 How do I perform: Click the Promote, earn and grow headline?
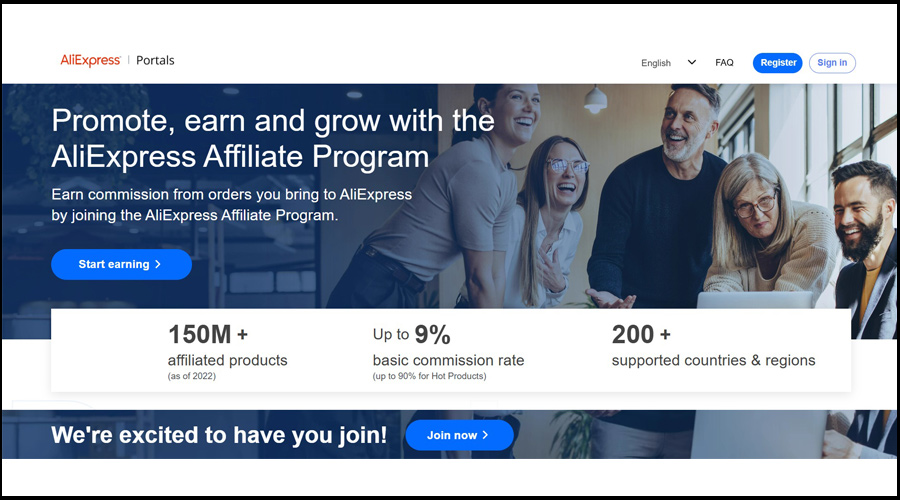click(273, 138)
